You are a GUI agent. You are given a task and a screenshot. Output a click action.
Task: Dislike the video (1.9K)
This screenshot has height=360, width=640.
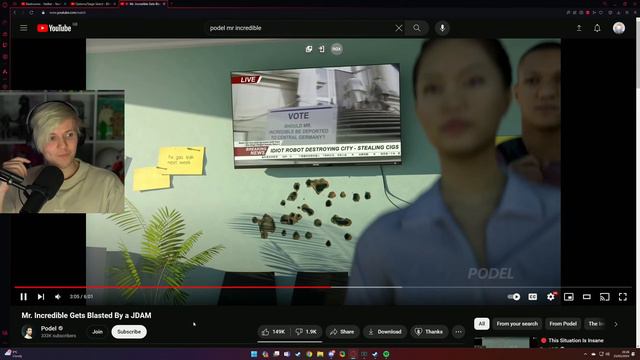tap(307, 332)
